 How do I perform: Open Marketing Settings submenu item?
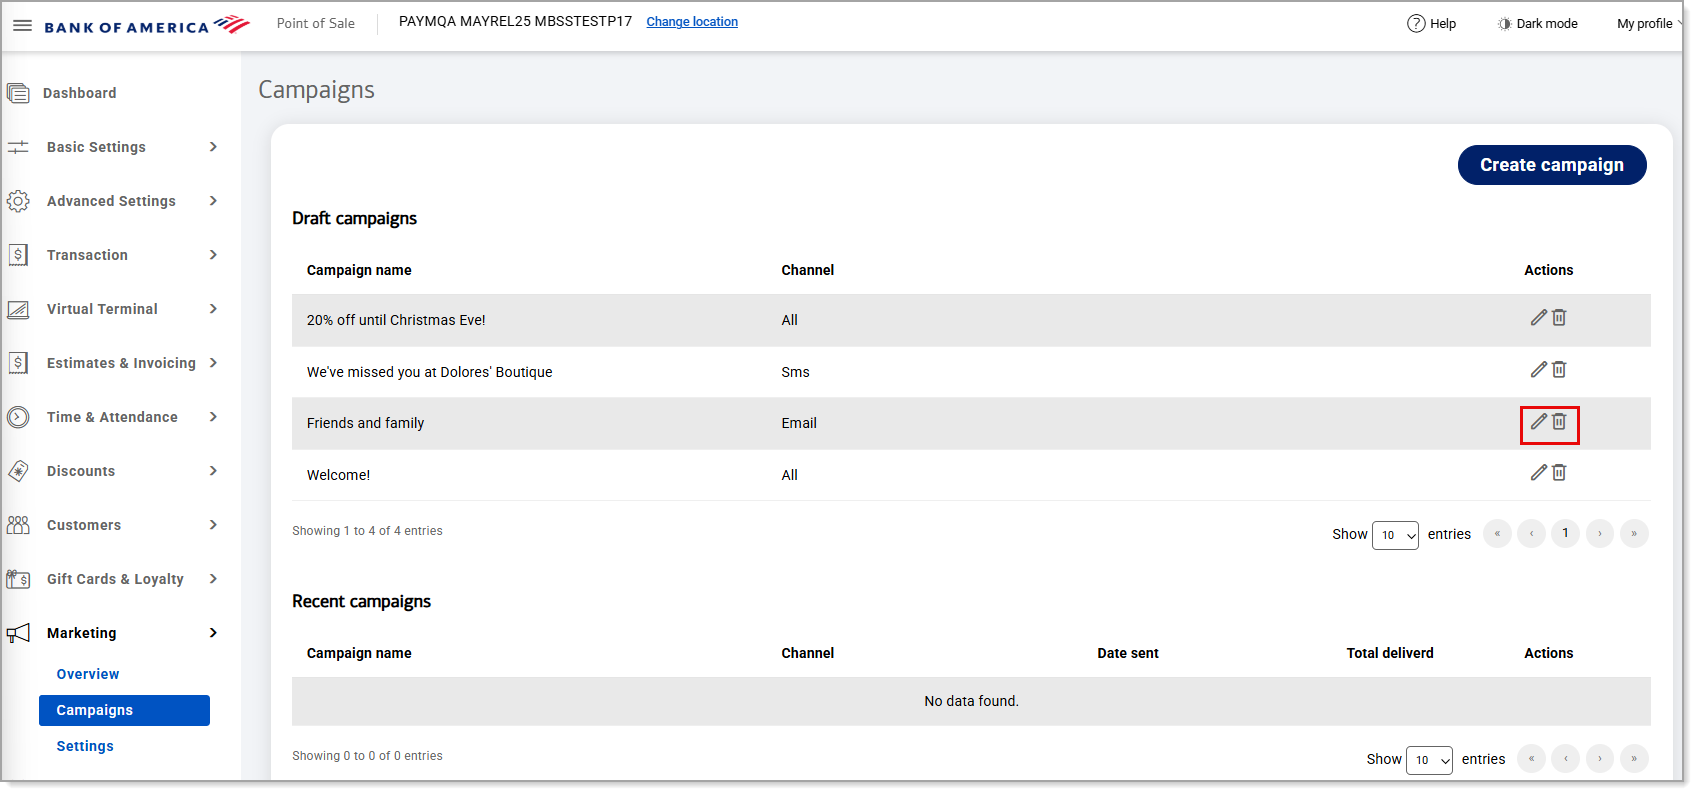click(85, 746)
